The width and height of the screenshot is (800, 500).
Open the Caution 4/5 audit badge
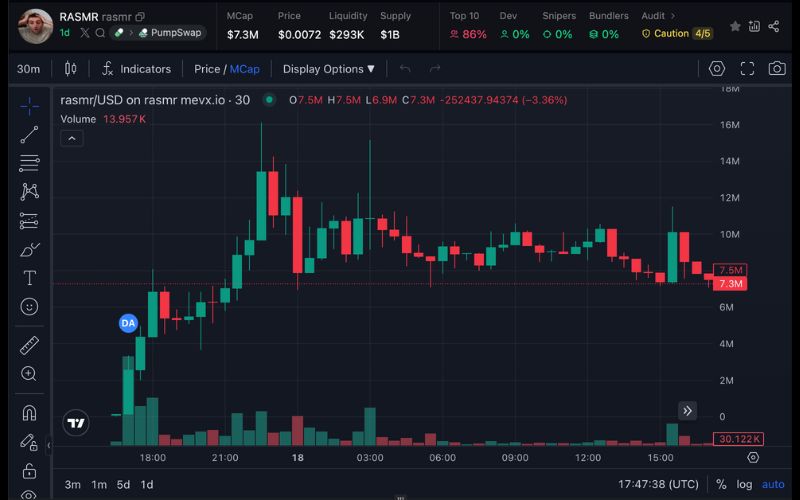[x=677, y=34]
